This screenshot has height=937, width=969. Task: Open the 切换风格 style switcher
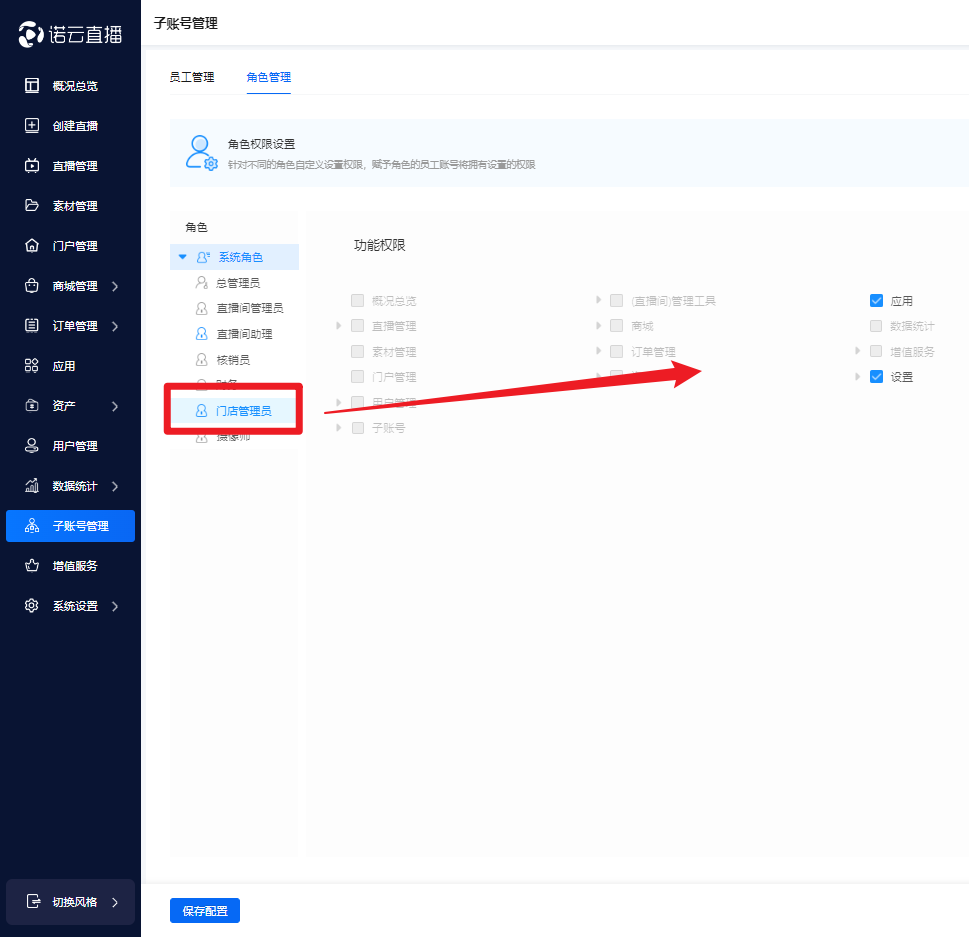pyautogui.click(x=70, y=902)
